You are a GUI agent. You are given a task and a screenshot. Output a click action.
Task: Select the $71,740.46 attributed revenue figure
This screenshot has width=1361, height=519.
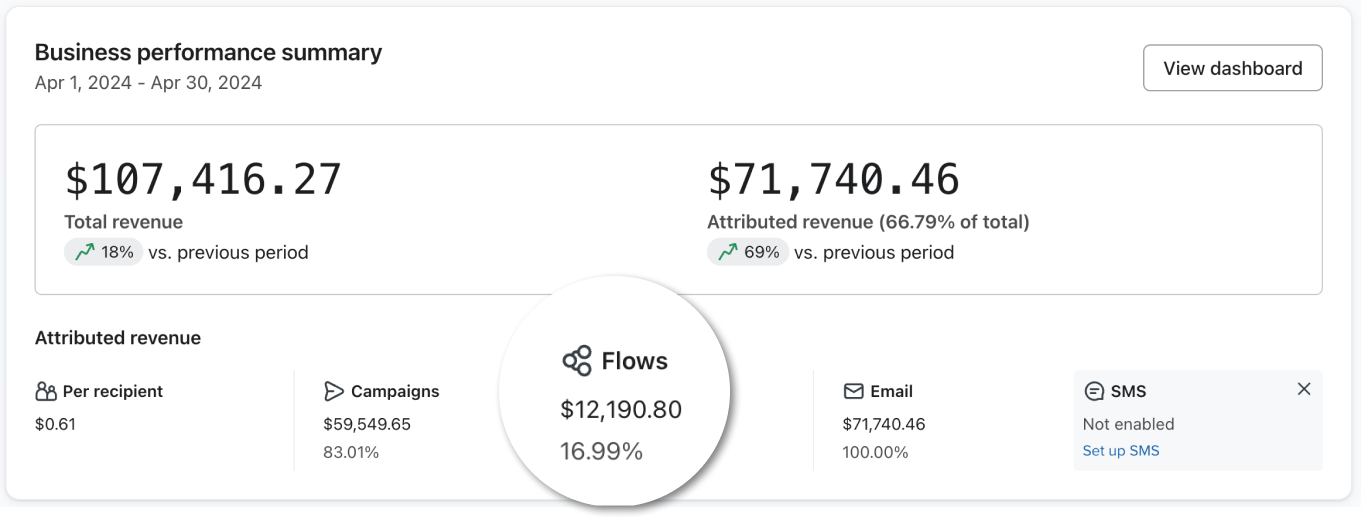point(833,179)
